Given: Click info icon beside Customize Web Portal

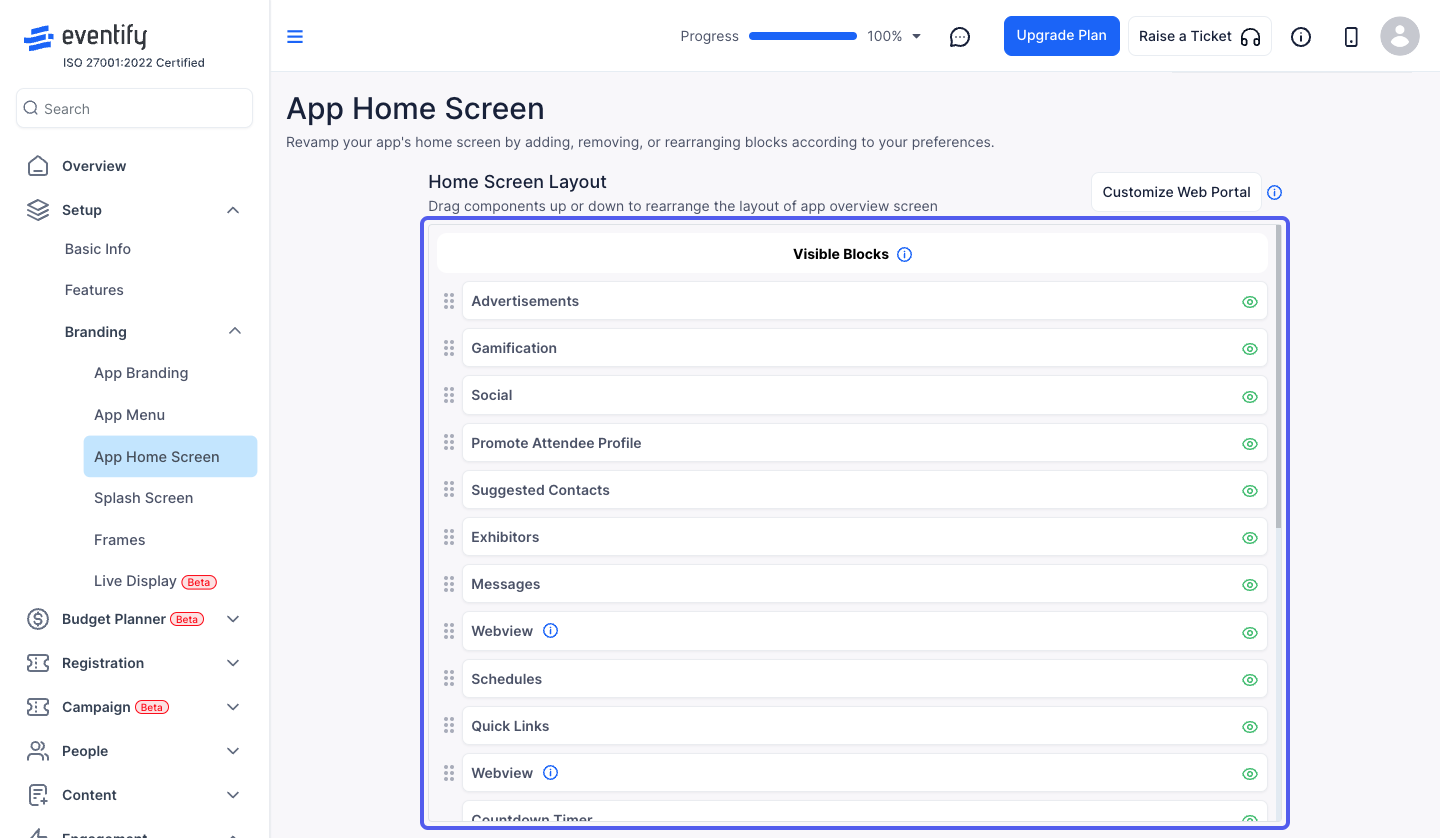Looking at the screenshot, I should coord(1274,192).
